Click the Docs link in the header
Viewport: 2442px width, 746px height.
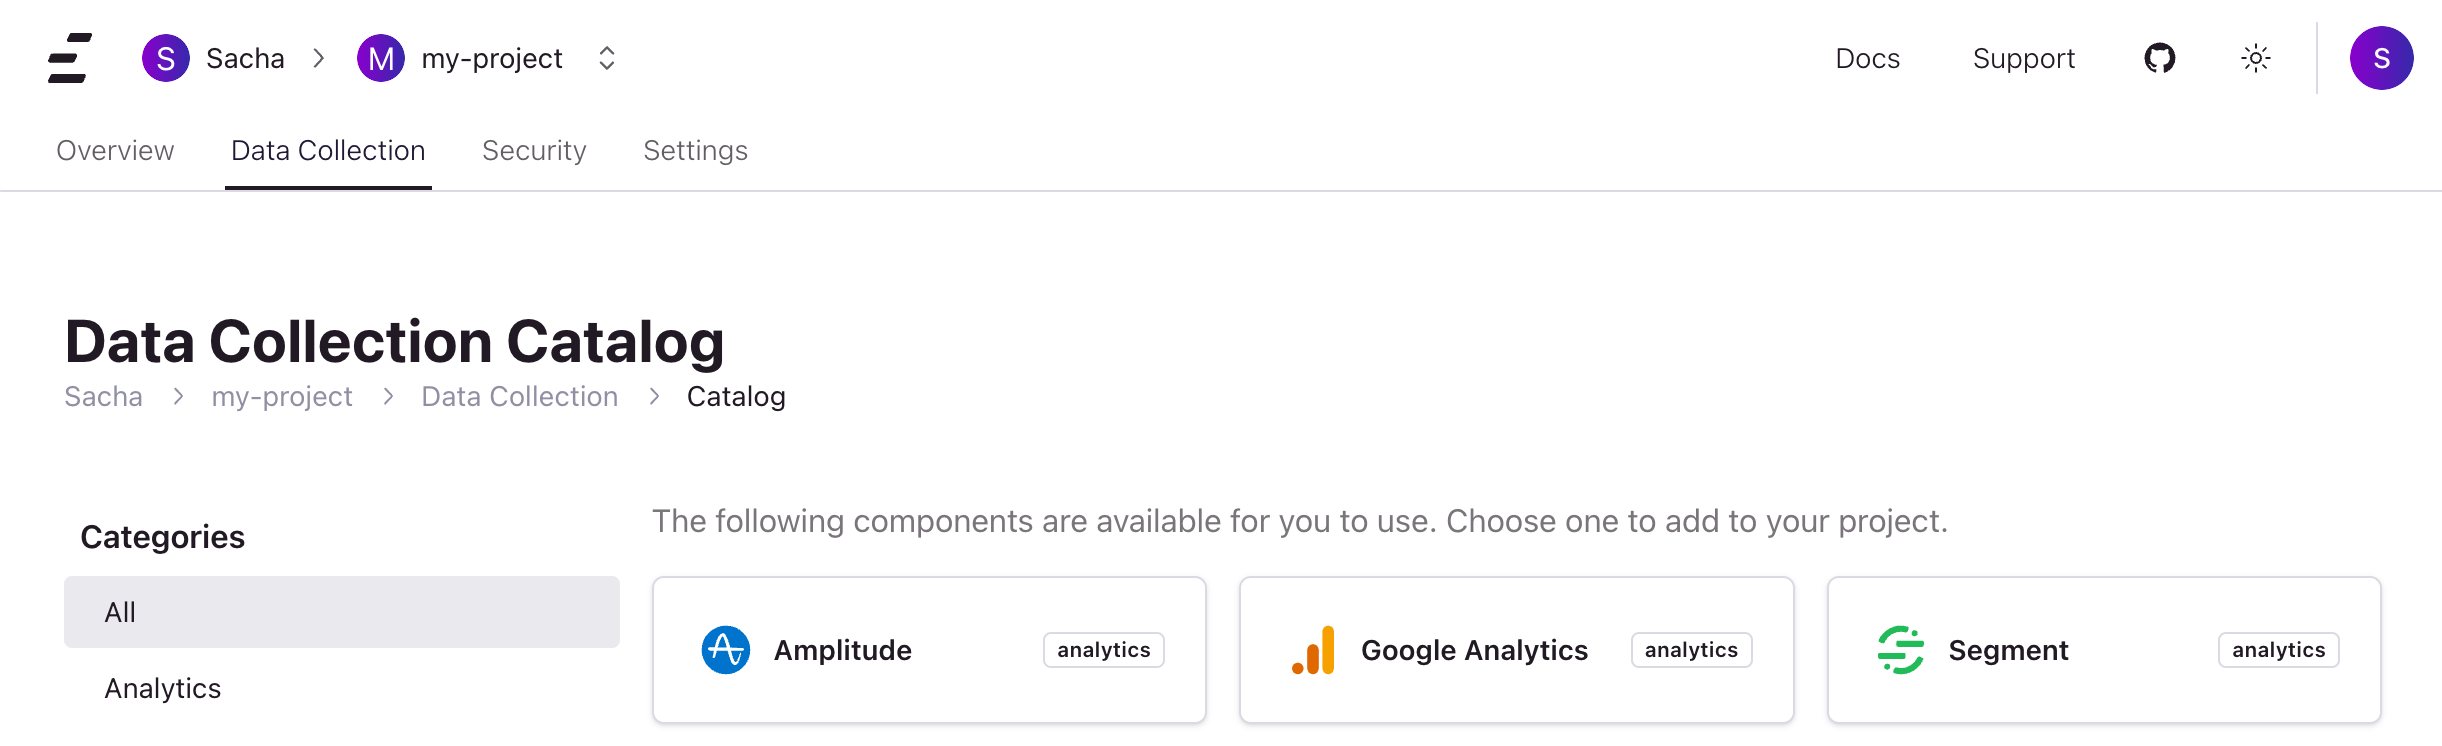coord(1867,58)
